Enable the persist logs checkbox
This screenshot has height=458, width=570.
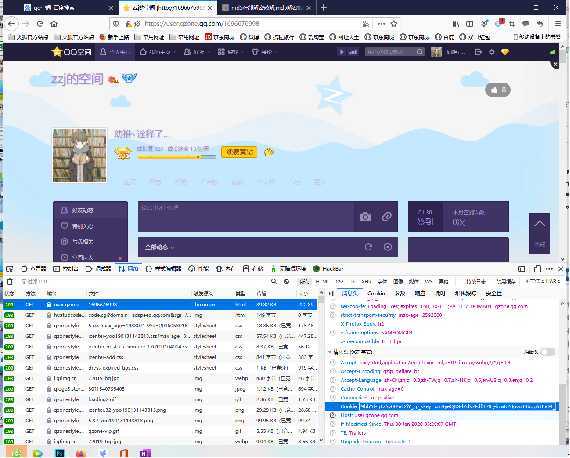[476, 281]
